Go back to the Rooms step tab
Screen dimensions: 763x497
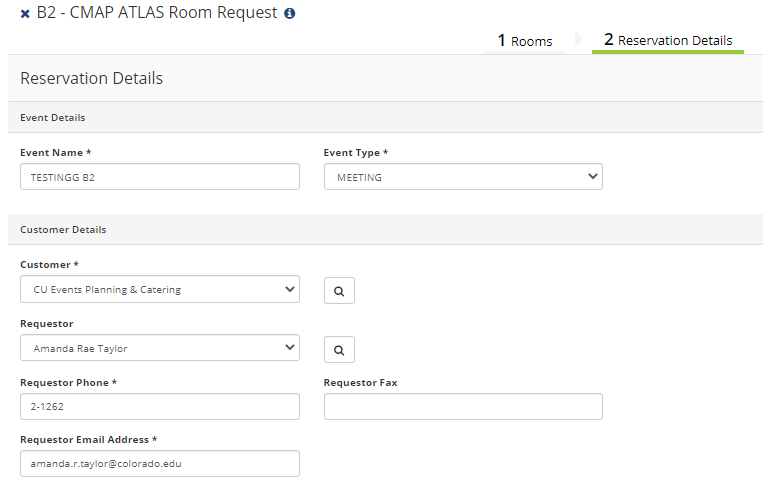(x=525, y=41)
